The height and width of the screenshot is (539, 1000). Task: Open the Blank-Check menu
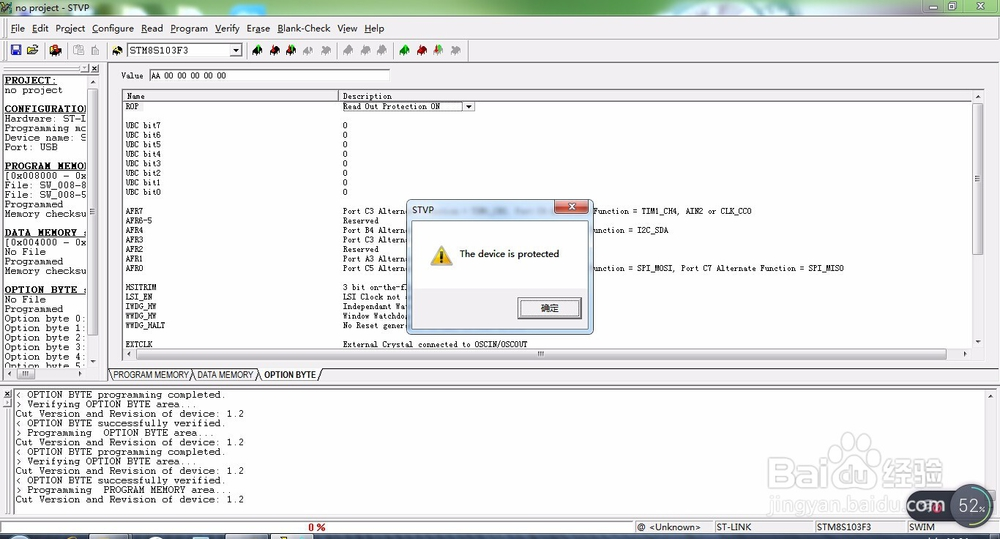pos(304,28)
